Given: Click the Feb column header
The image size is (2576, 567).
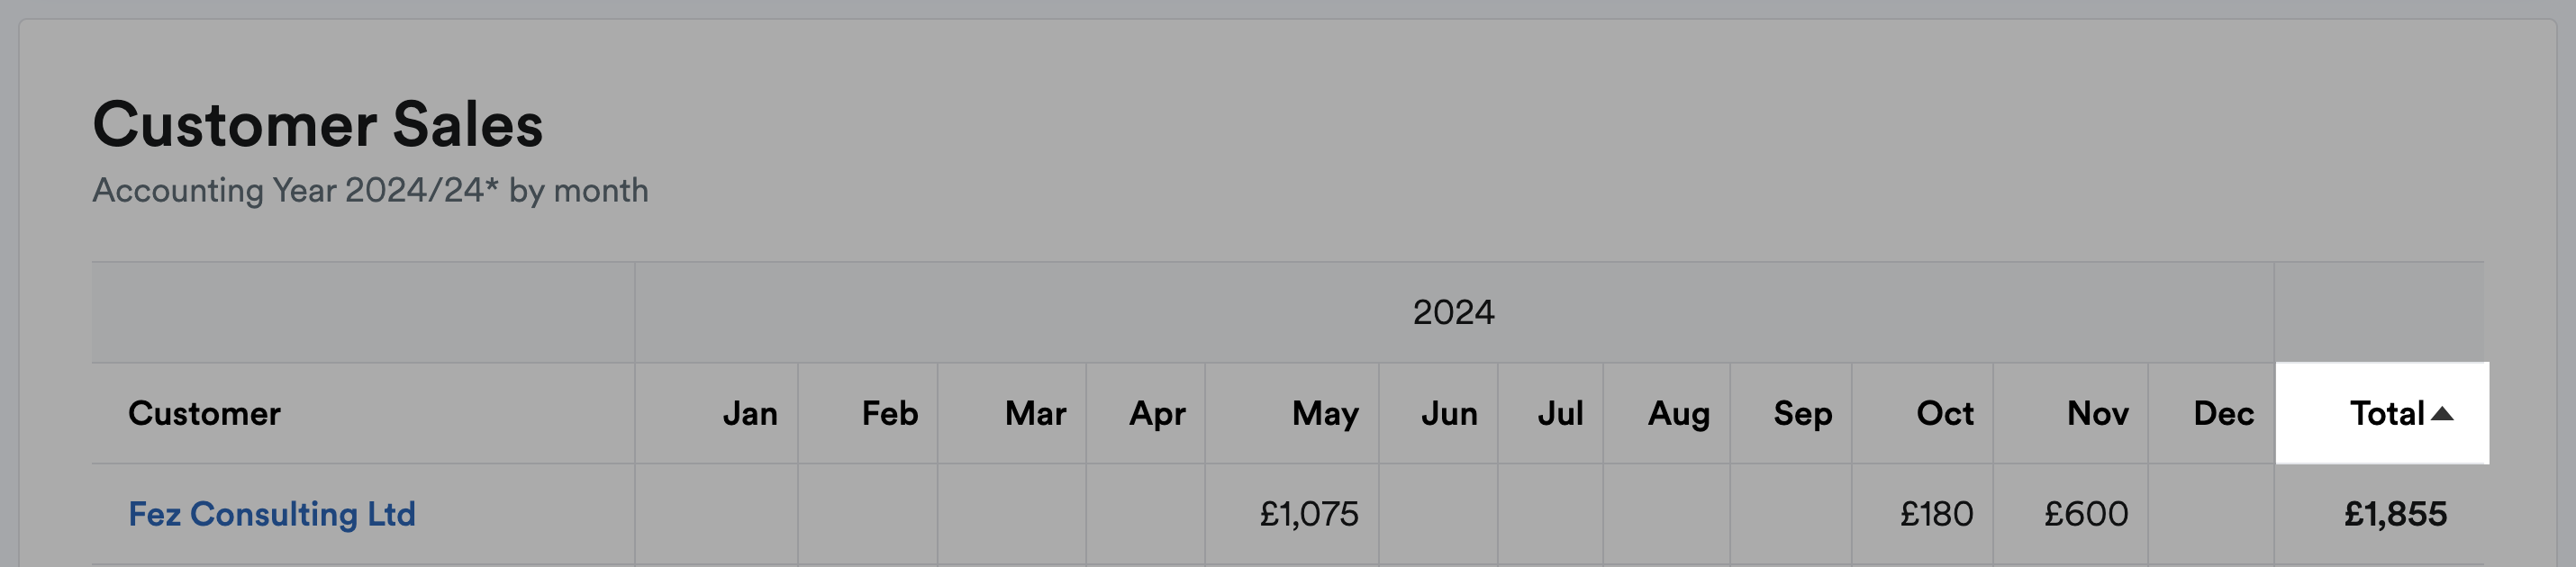Looking at the screenshot, I should pyautogui.click(x=890, y=413).
